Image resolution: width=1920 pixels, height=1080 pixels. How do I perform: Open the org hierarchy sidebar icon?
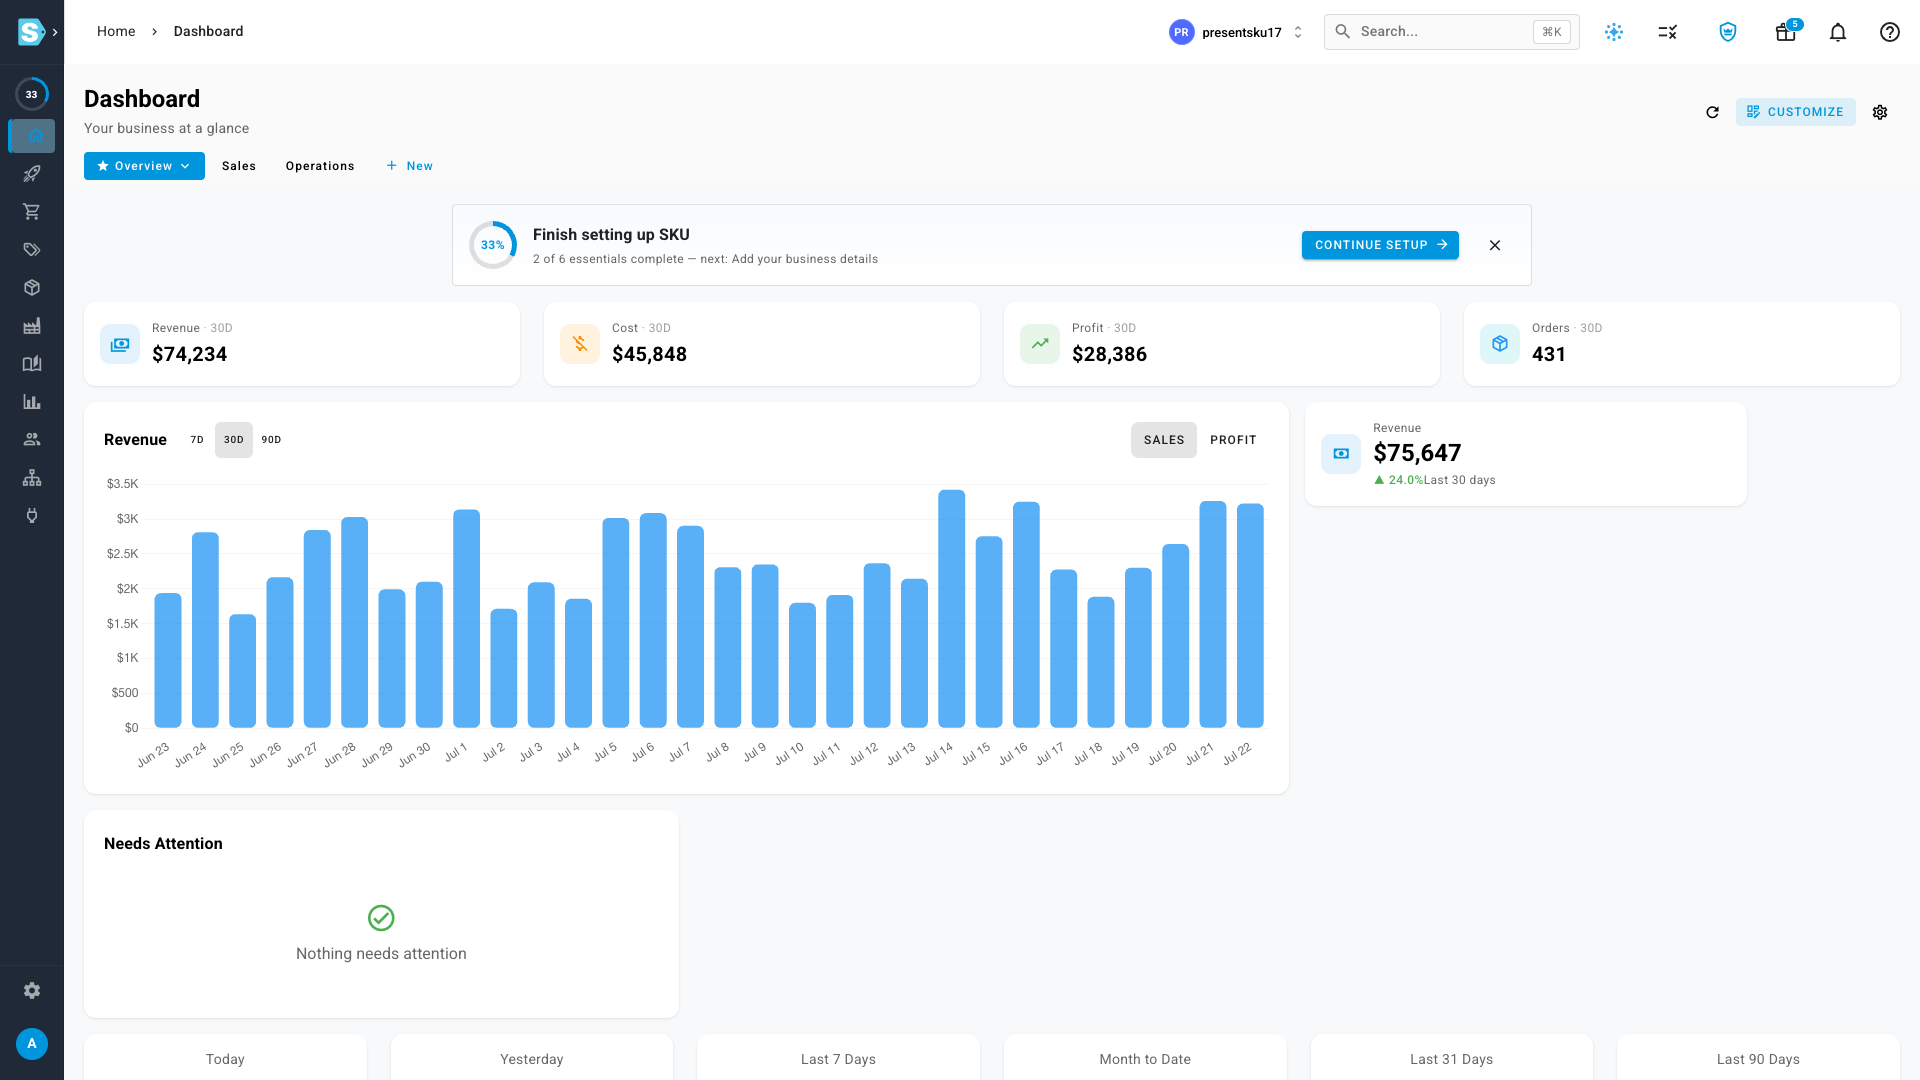[32, 478]
